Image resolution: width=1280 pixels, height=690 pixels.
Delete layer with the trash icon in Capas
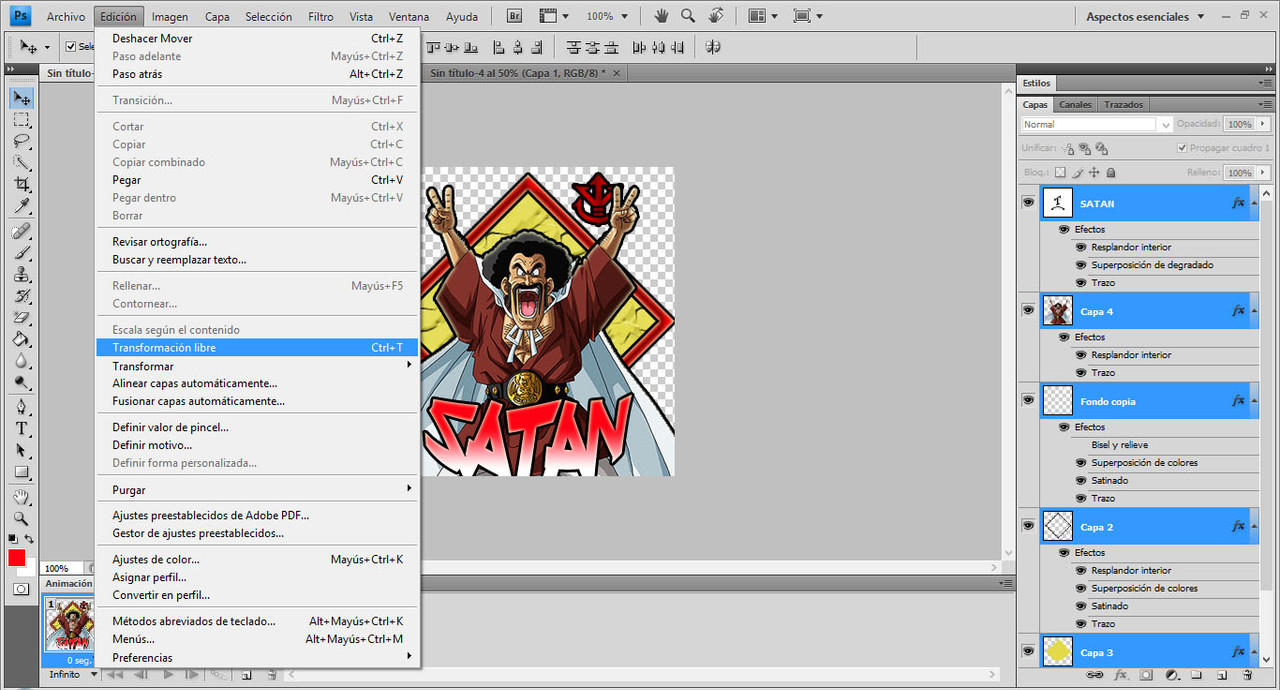click(x=1246, y=676)
